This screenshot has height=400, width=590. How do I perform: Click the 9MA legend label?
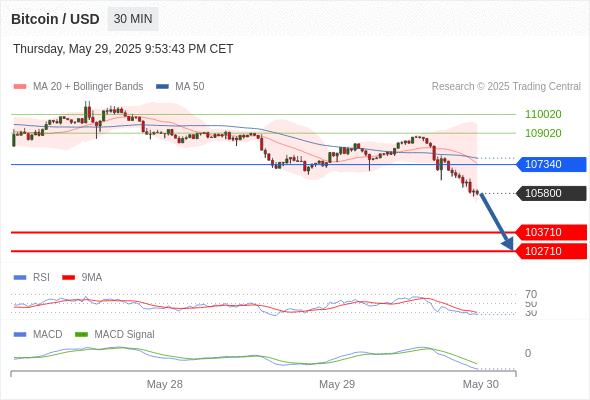[x=92, y=278]
